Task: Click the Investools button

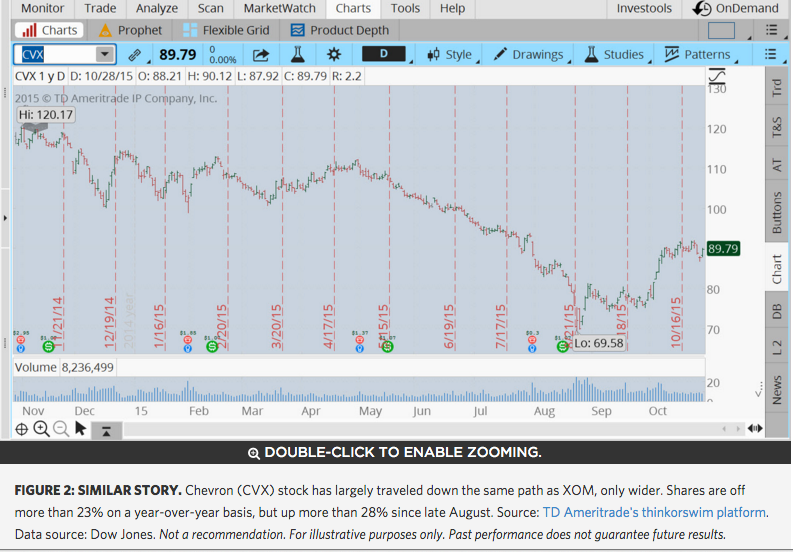Action: 644,9
